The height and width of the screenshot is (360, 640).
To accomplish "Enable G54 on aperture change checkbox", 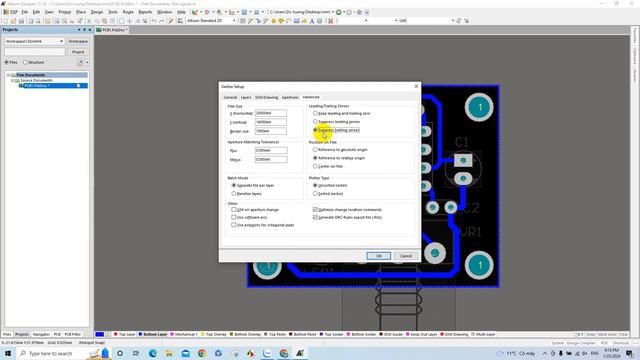I will (234, 209).
